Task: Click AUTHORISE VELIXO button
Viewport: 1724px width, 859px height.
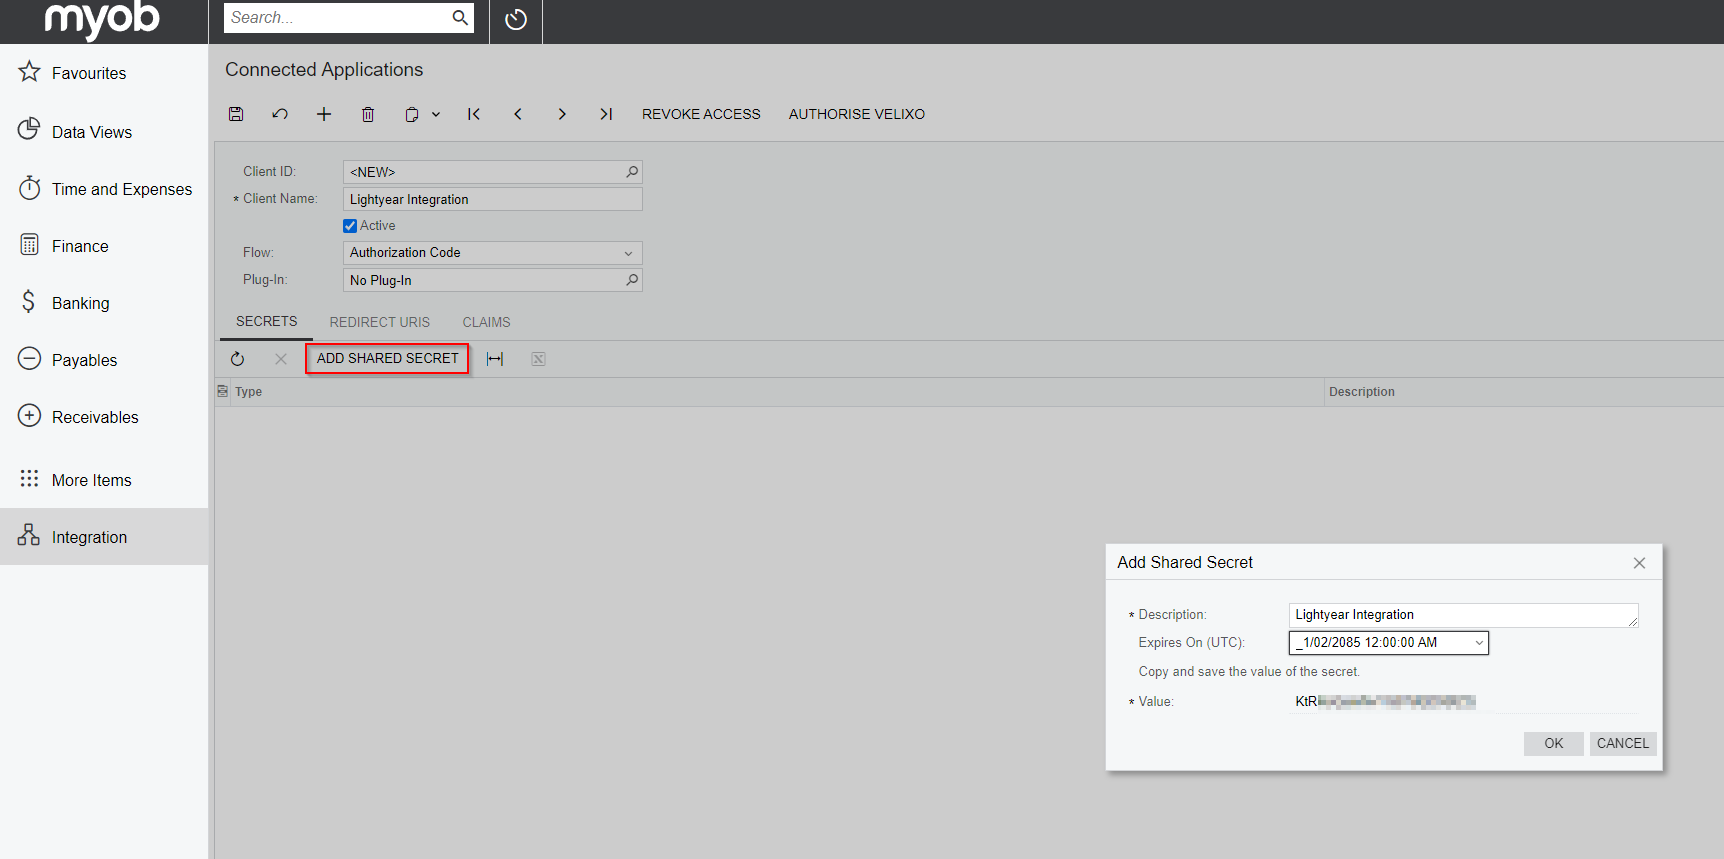Action: click(x=857, y=114)
